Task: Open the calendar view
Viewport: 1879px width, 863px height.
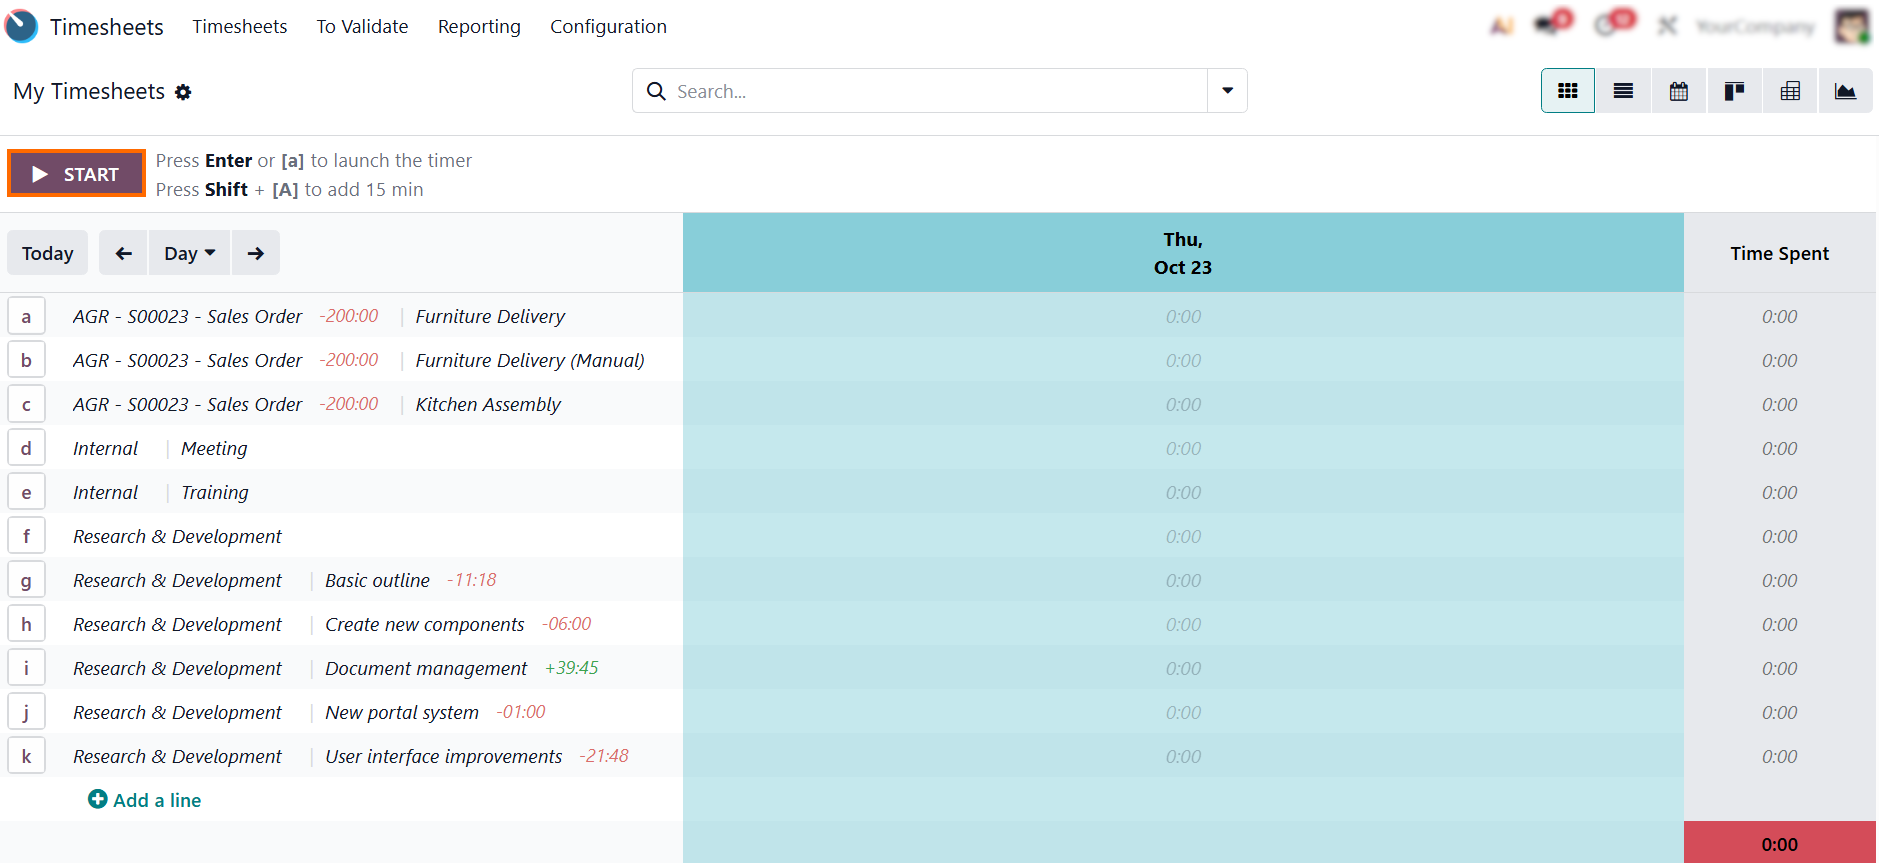Action: [x=1679, y=91]
